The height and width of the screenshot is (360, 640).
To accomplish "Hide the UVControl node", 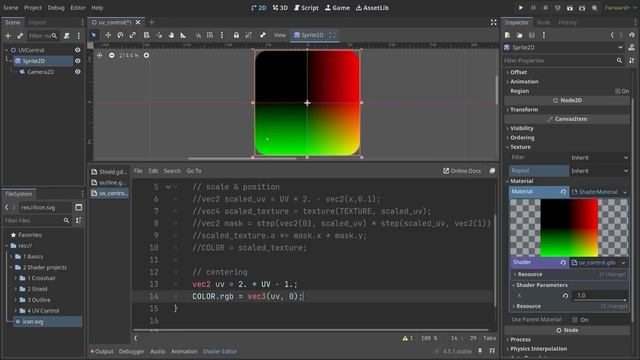I will (78, 50).
